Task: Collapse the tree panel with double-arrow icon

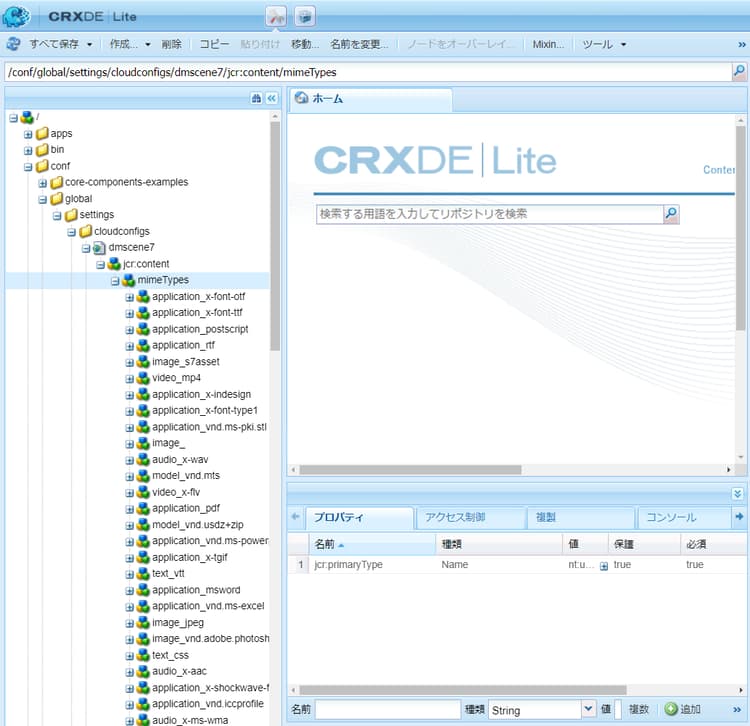Action: (272, 99)
